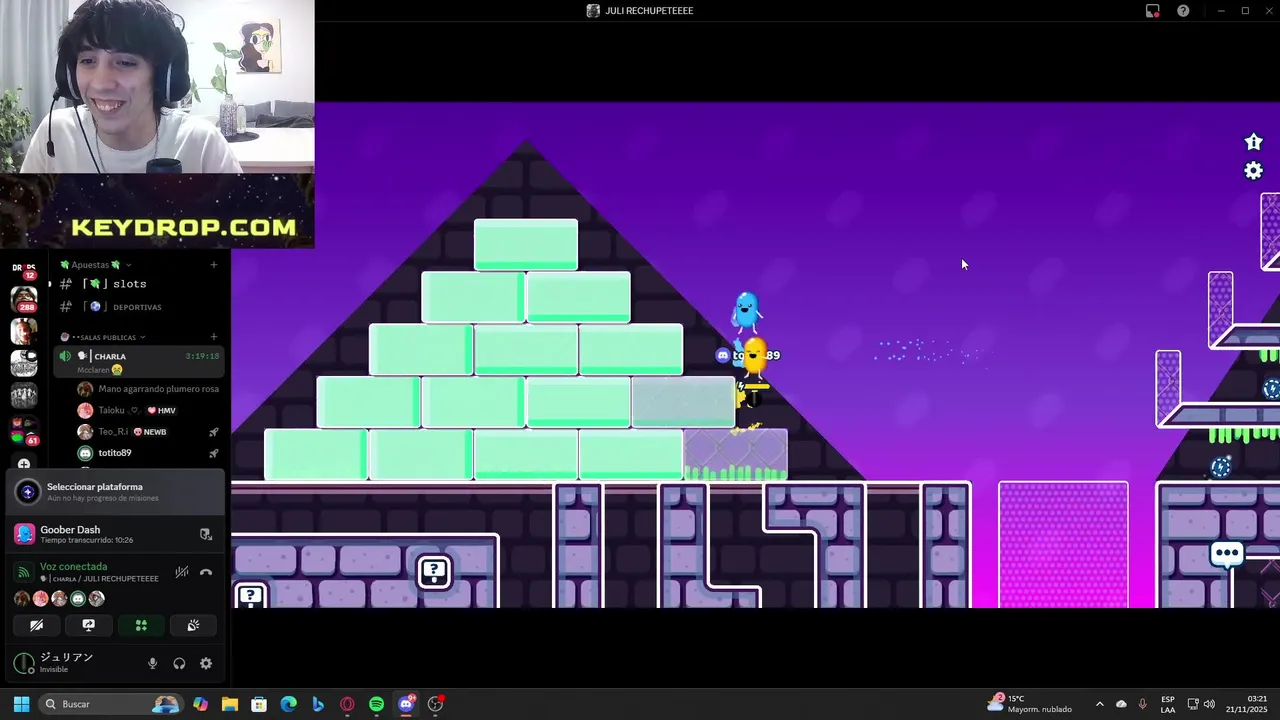Click the voice participants avatar row
1280x720 pixels.
click(59, 599)
